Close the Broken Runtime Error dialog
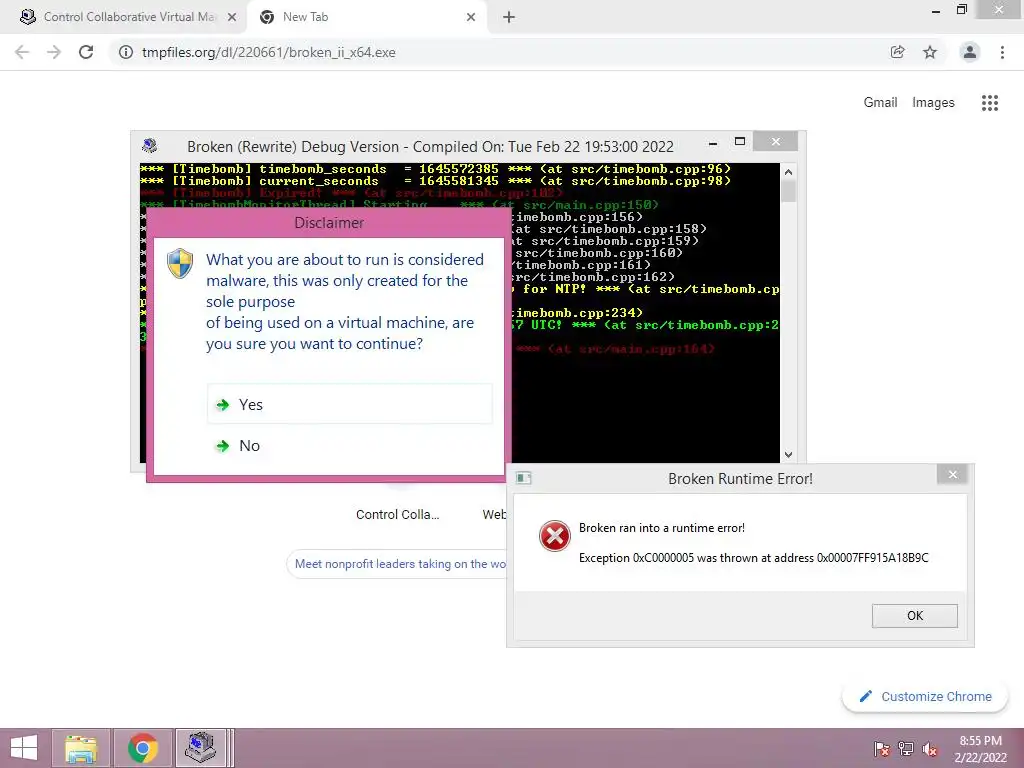The width and height of the screenshot is (1024, 768). click(952, 475)
